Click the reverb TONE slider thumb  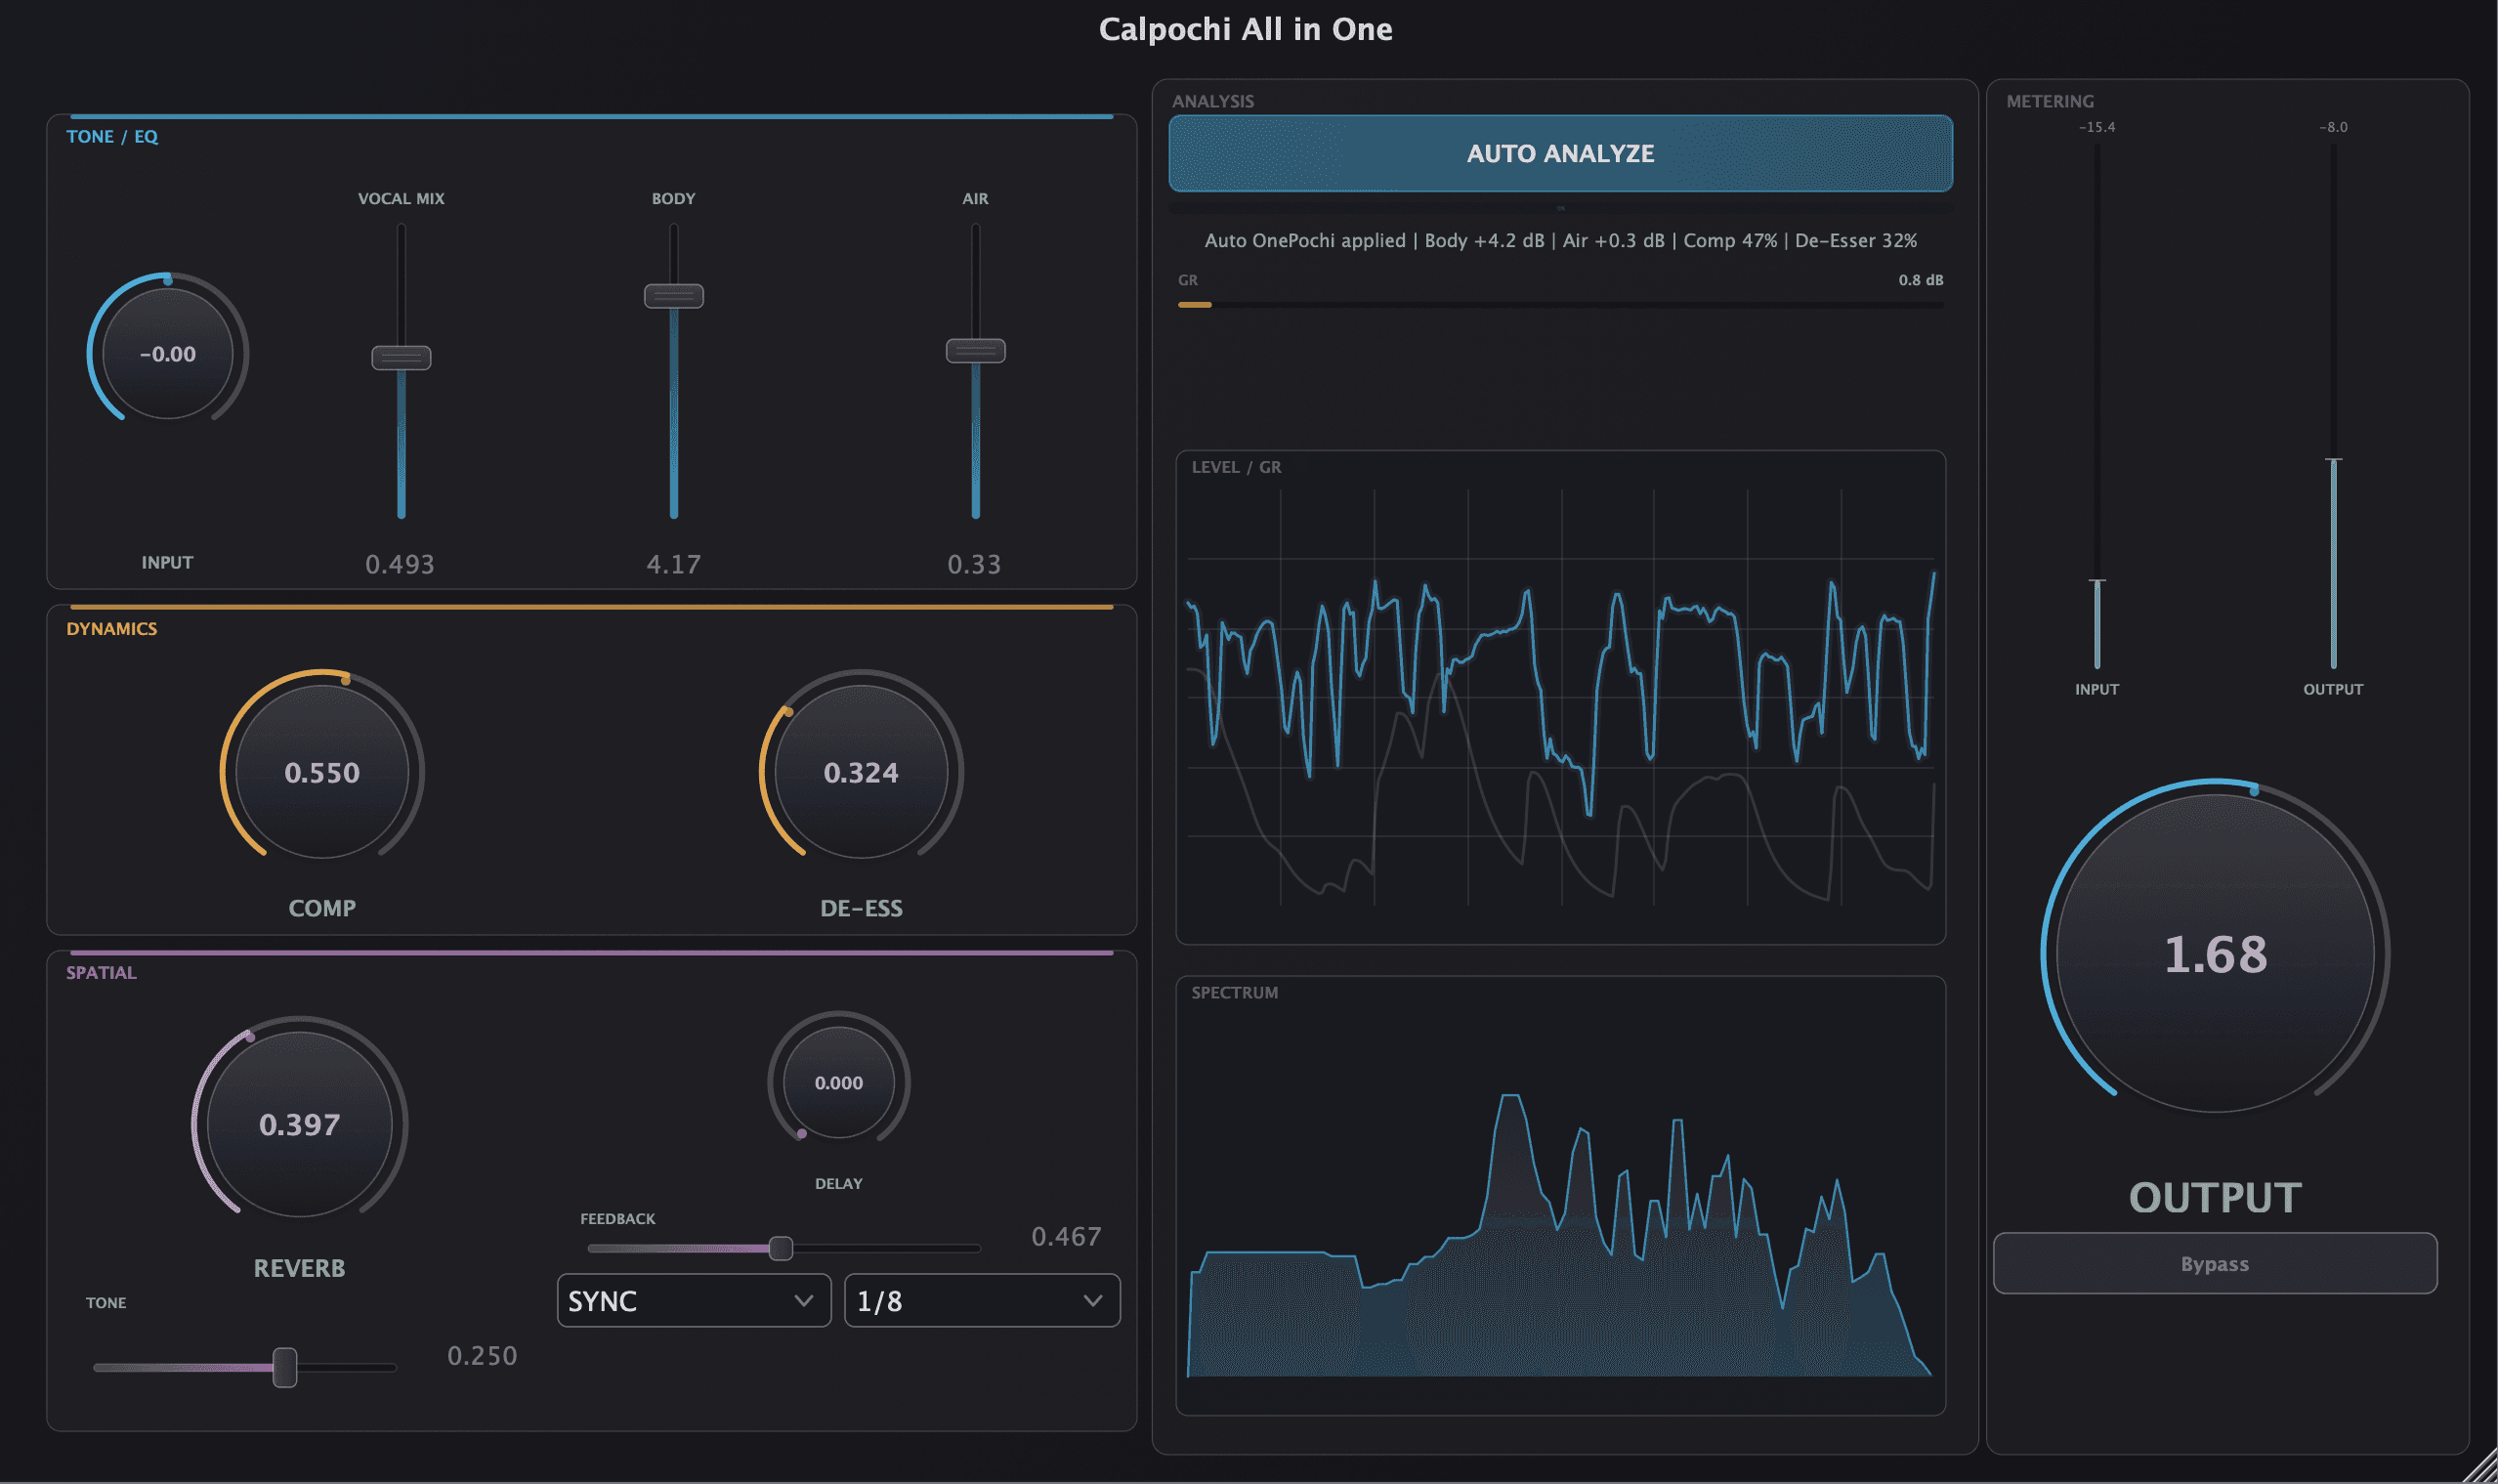click(285, 1367)
